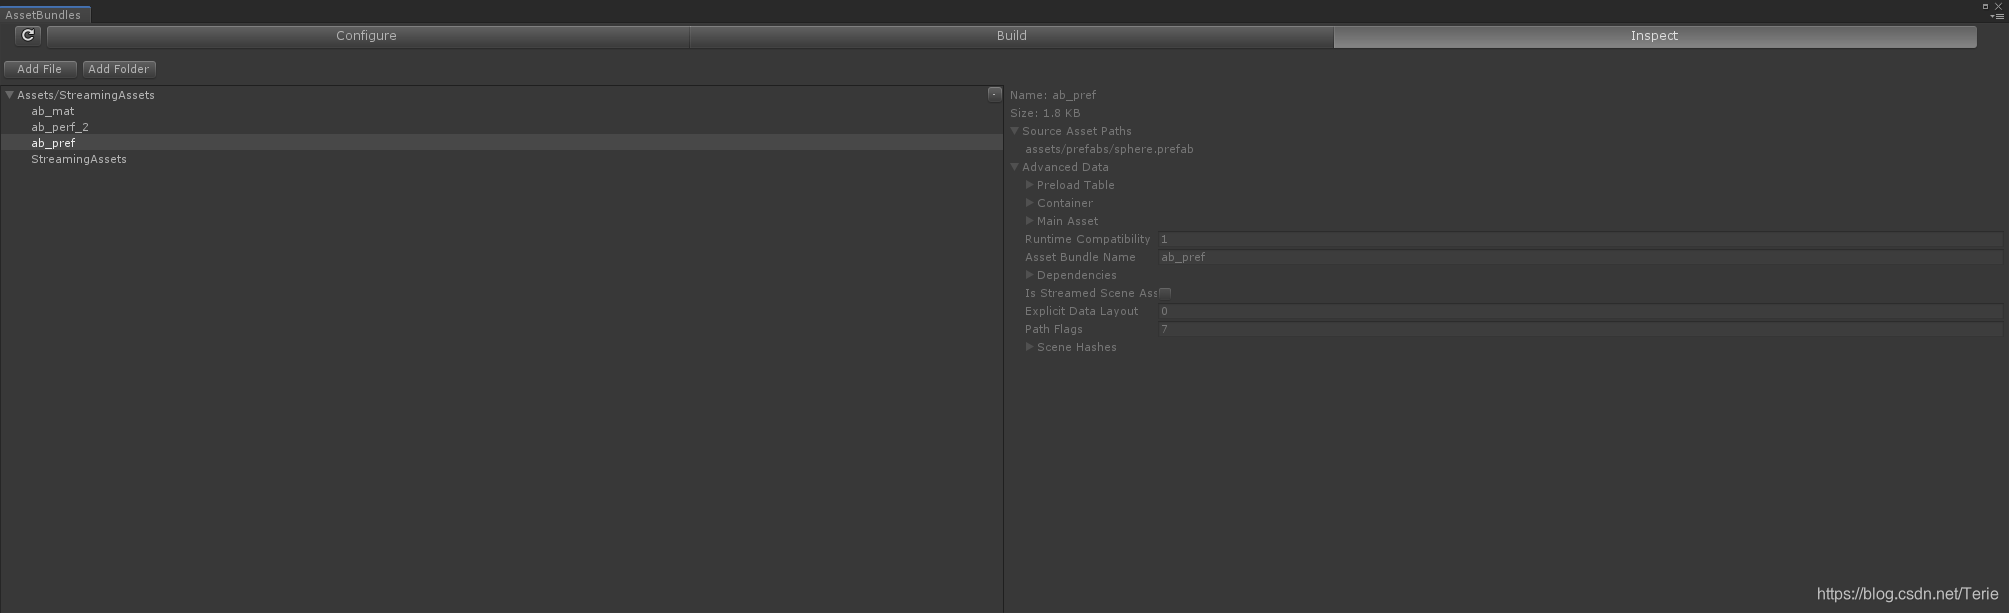2009x613 pixels.
Task: Expand the Dependencies foldout
Action: pos(1029,275)
